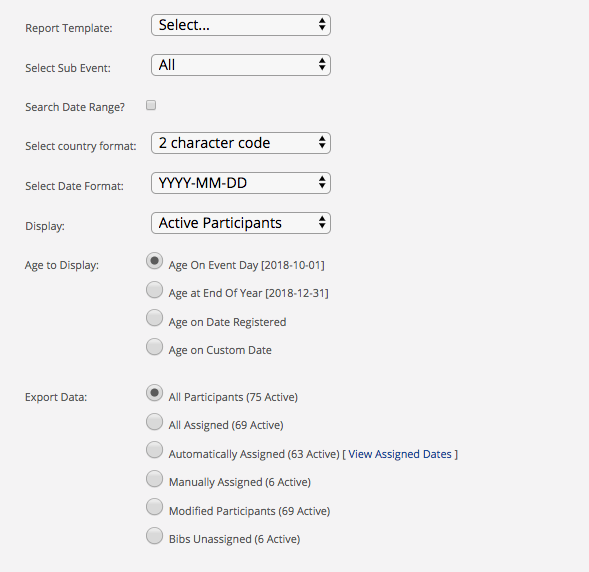This screenshot has width=589, height=572.
Task: Select All Participants (75 Active) radio
Action: coord(154,393)
